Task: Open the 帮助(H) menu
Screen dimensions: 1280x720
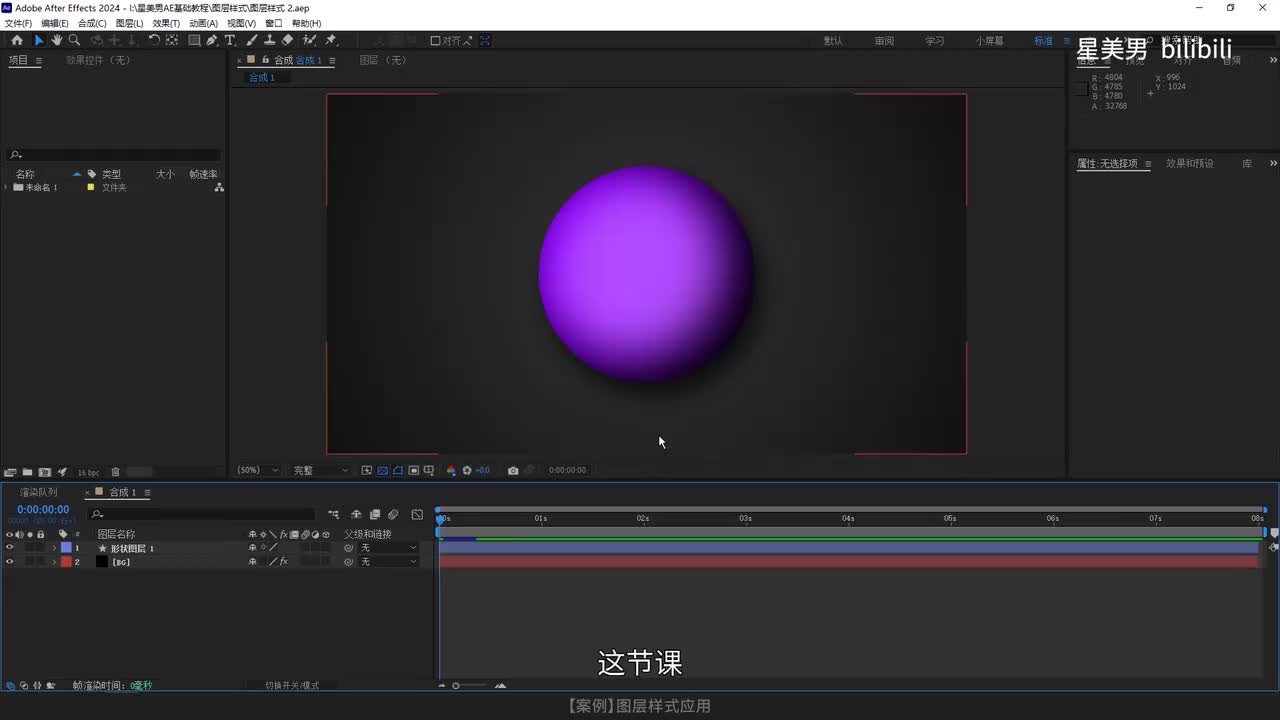Action: click(x=306, y=23)
